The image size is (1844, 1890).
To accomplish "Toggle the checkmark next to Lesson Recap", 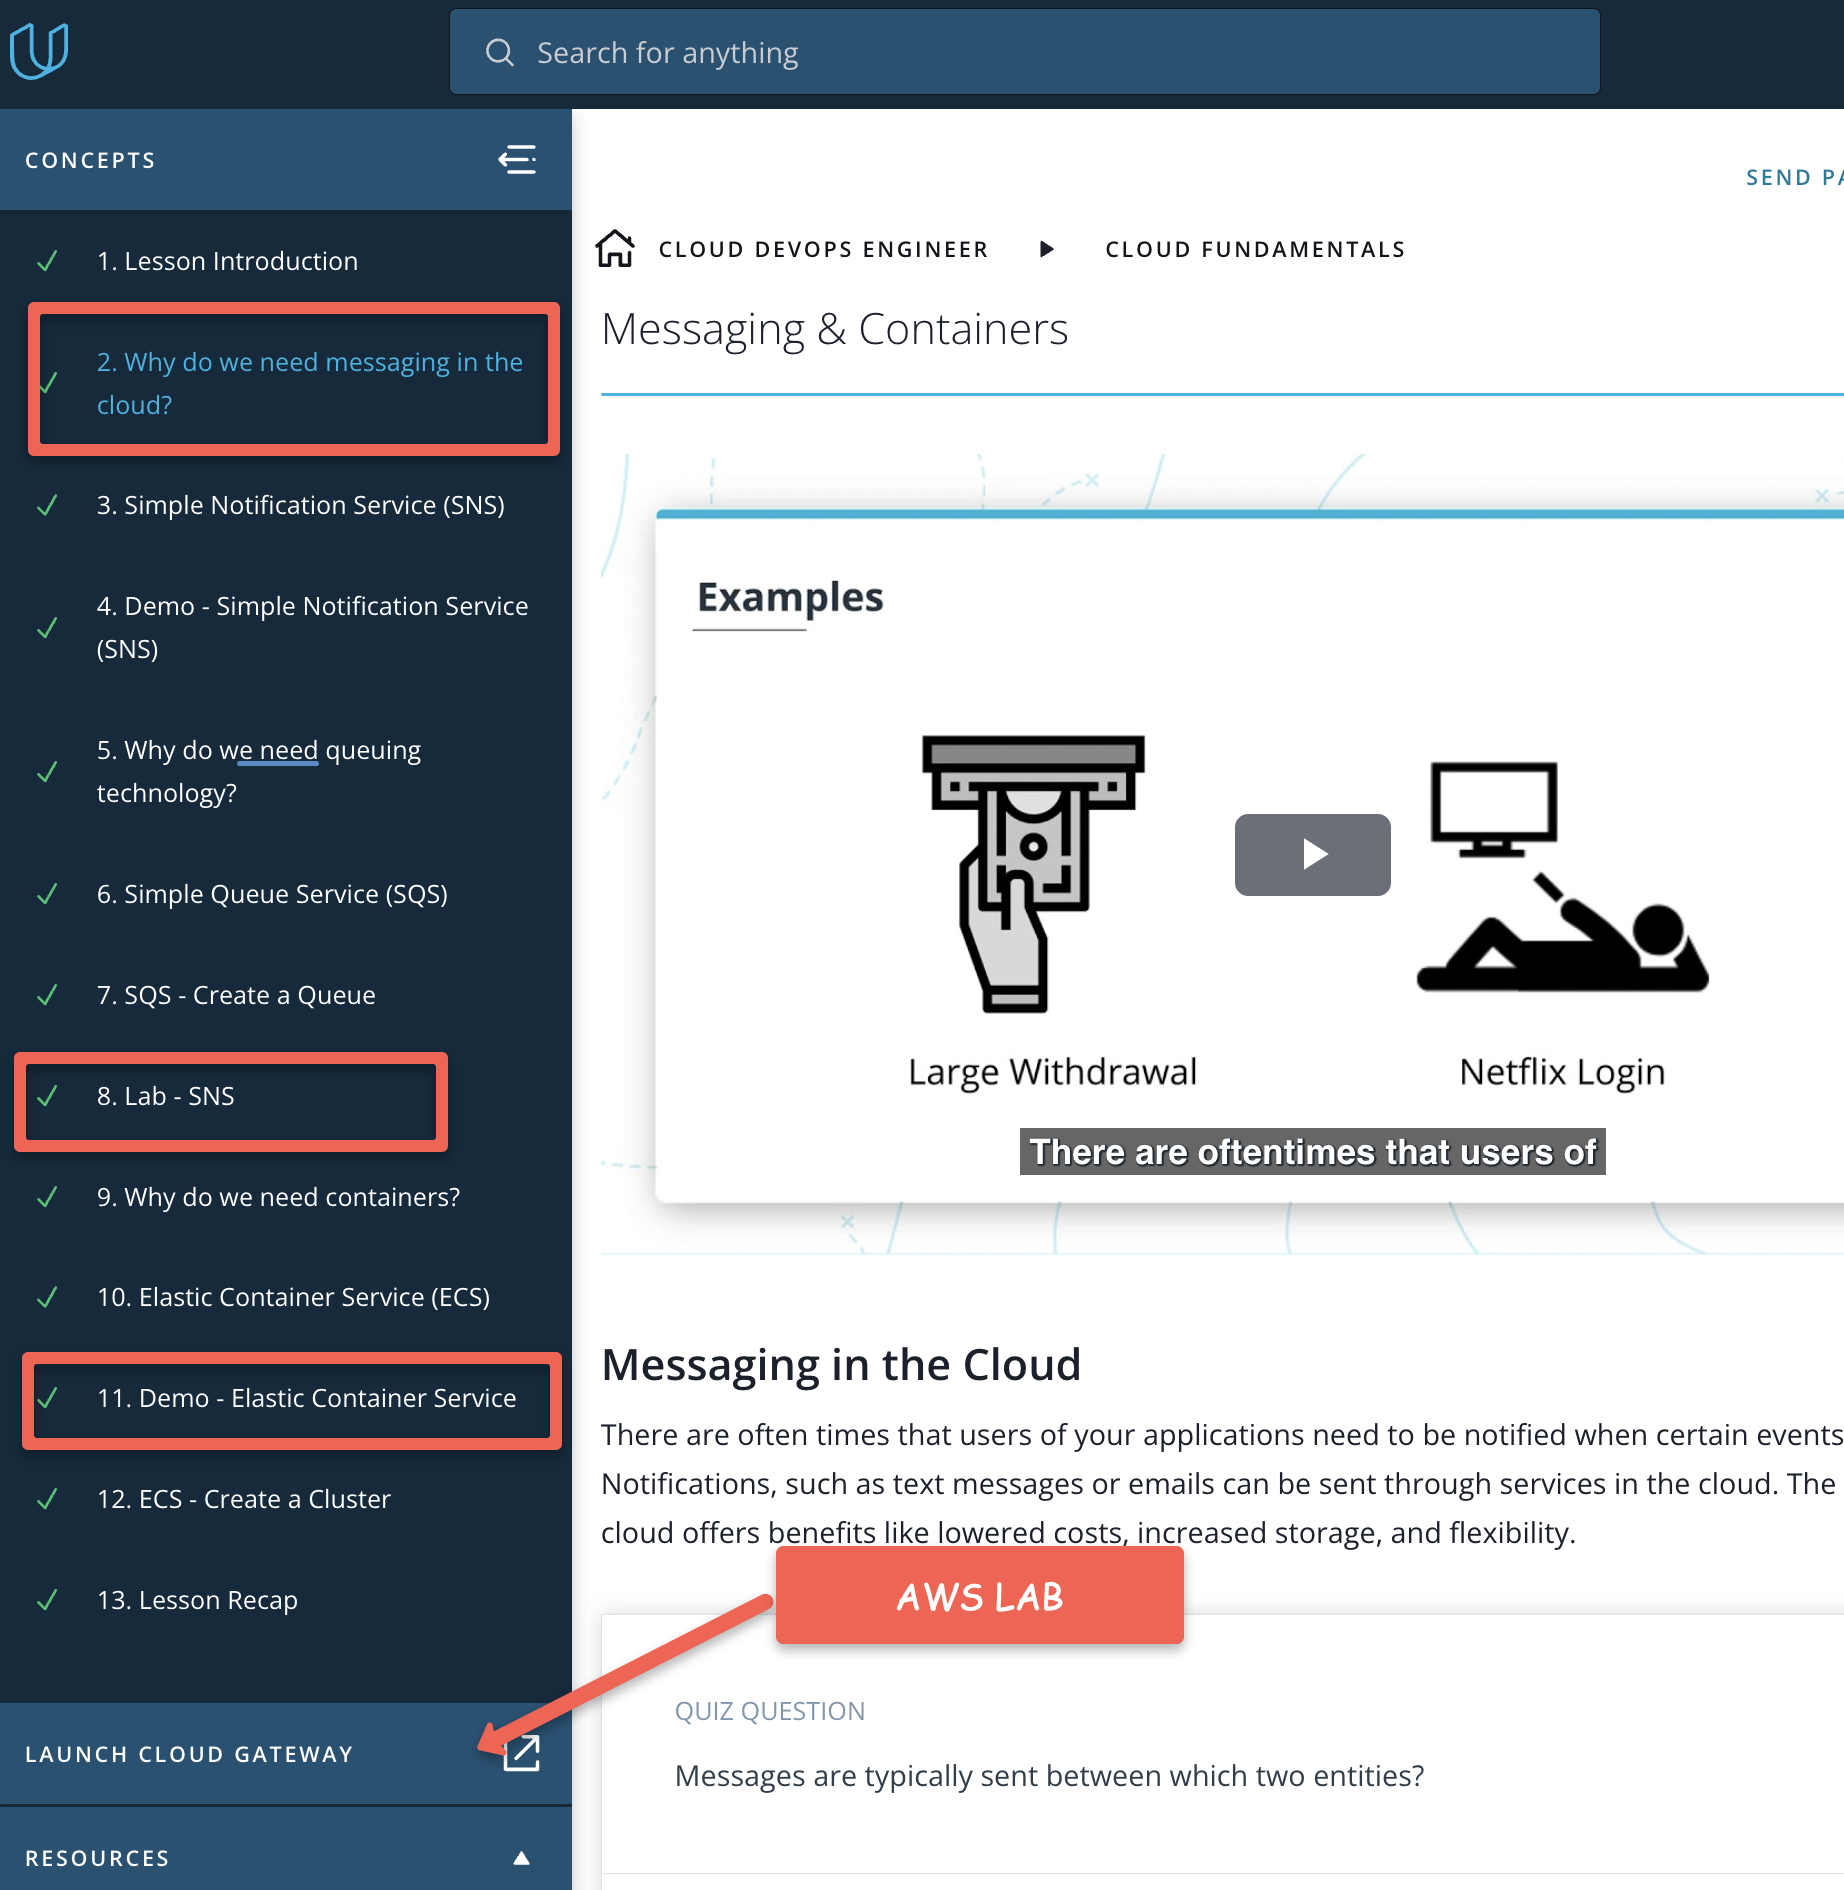I will [46, 1602].
